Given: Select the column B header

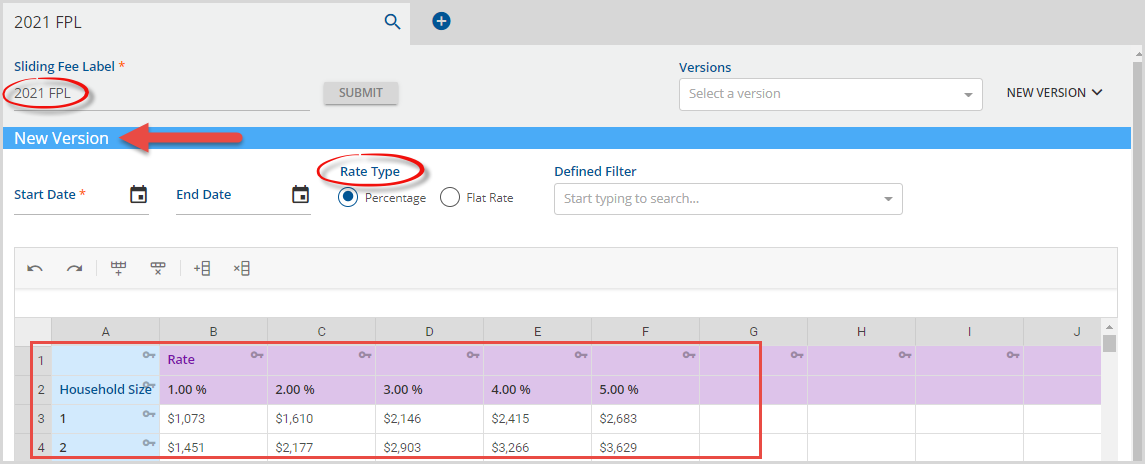Looking at the screenshot, I should pyautogui.click(x=213, y=331).
